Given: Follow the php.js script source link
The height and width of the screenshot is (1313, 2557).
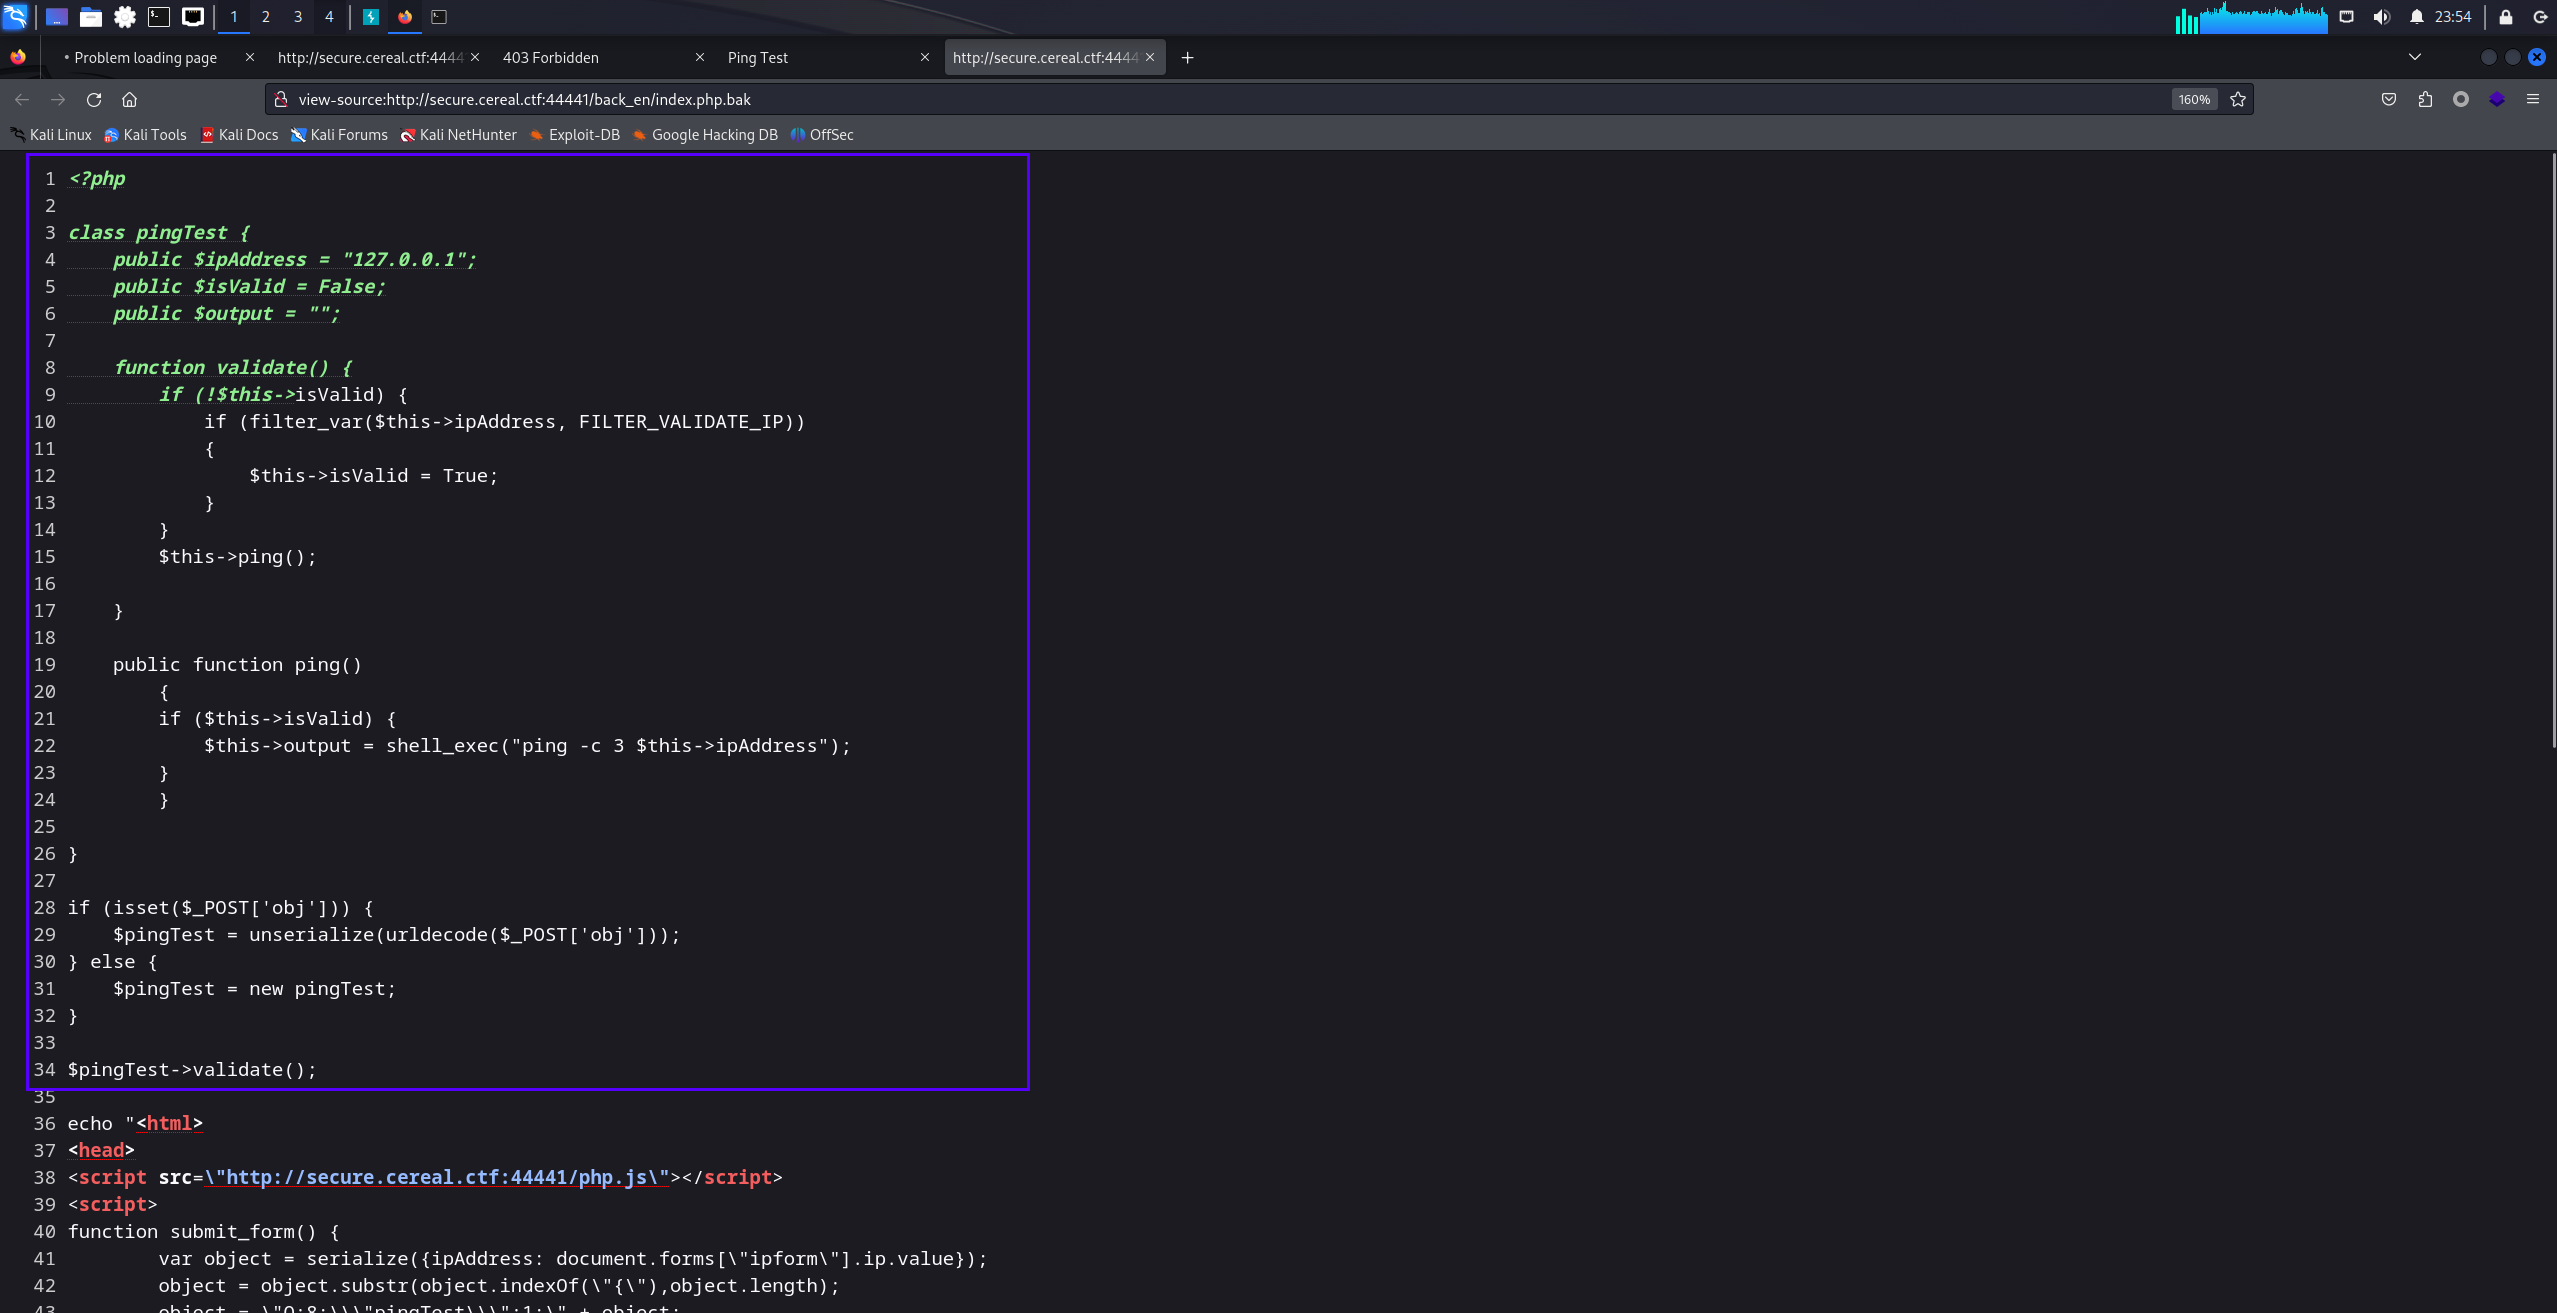Looking at the screenshot, I should point(437,1178).
